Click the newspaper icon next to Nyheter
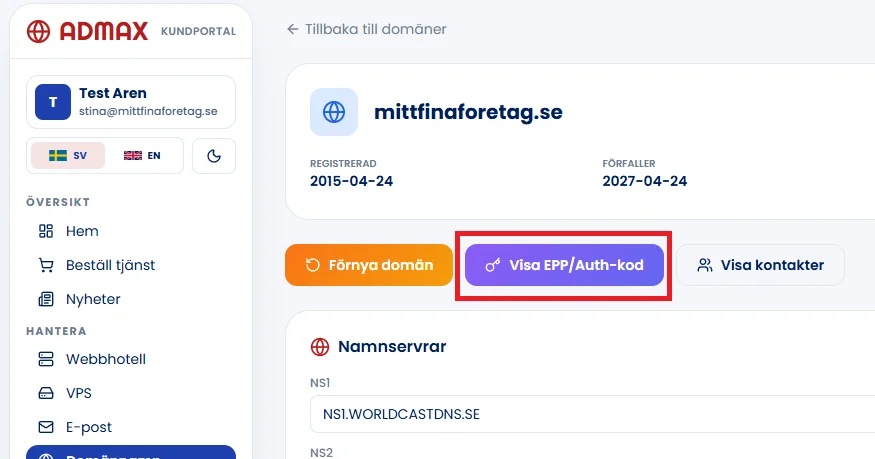Image resolution: width=875 pixels, height=459 pixels. (x=46, y=299)
